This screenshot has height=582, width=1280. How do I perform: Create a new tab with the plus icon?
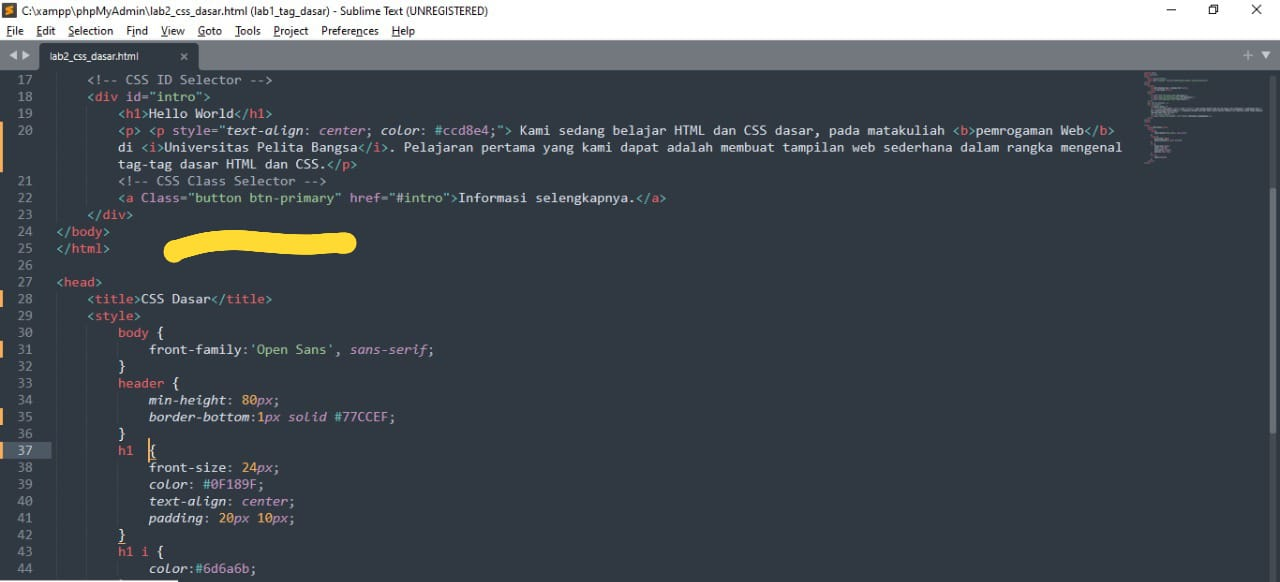pyautogui.click(x=1247, y=55)
